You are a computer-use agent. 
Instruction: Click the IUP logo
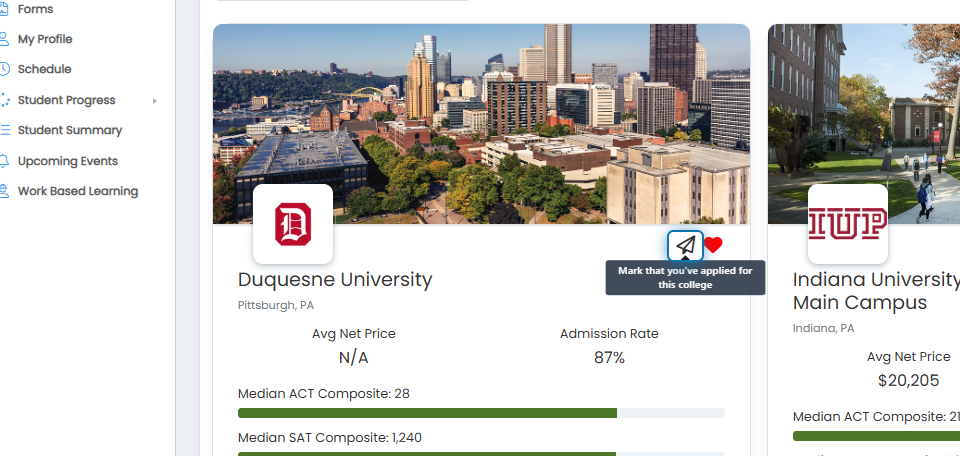(x=847, y=224)
